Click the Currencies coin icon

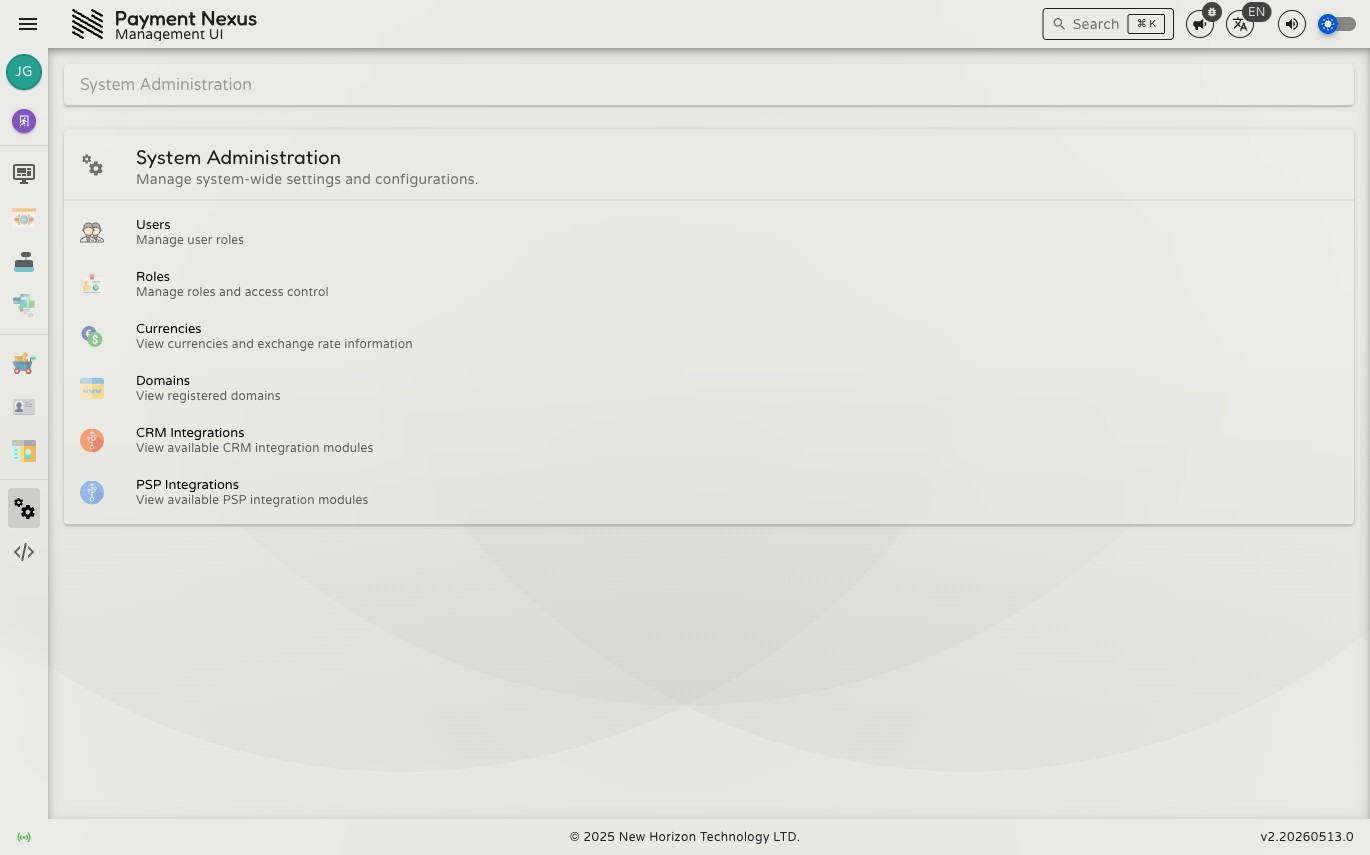coord(92,336)
